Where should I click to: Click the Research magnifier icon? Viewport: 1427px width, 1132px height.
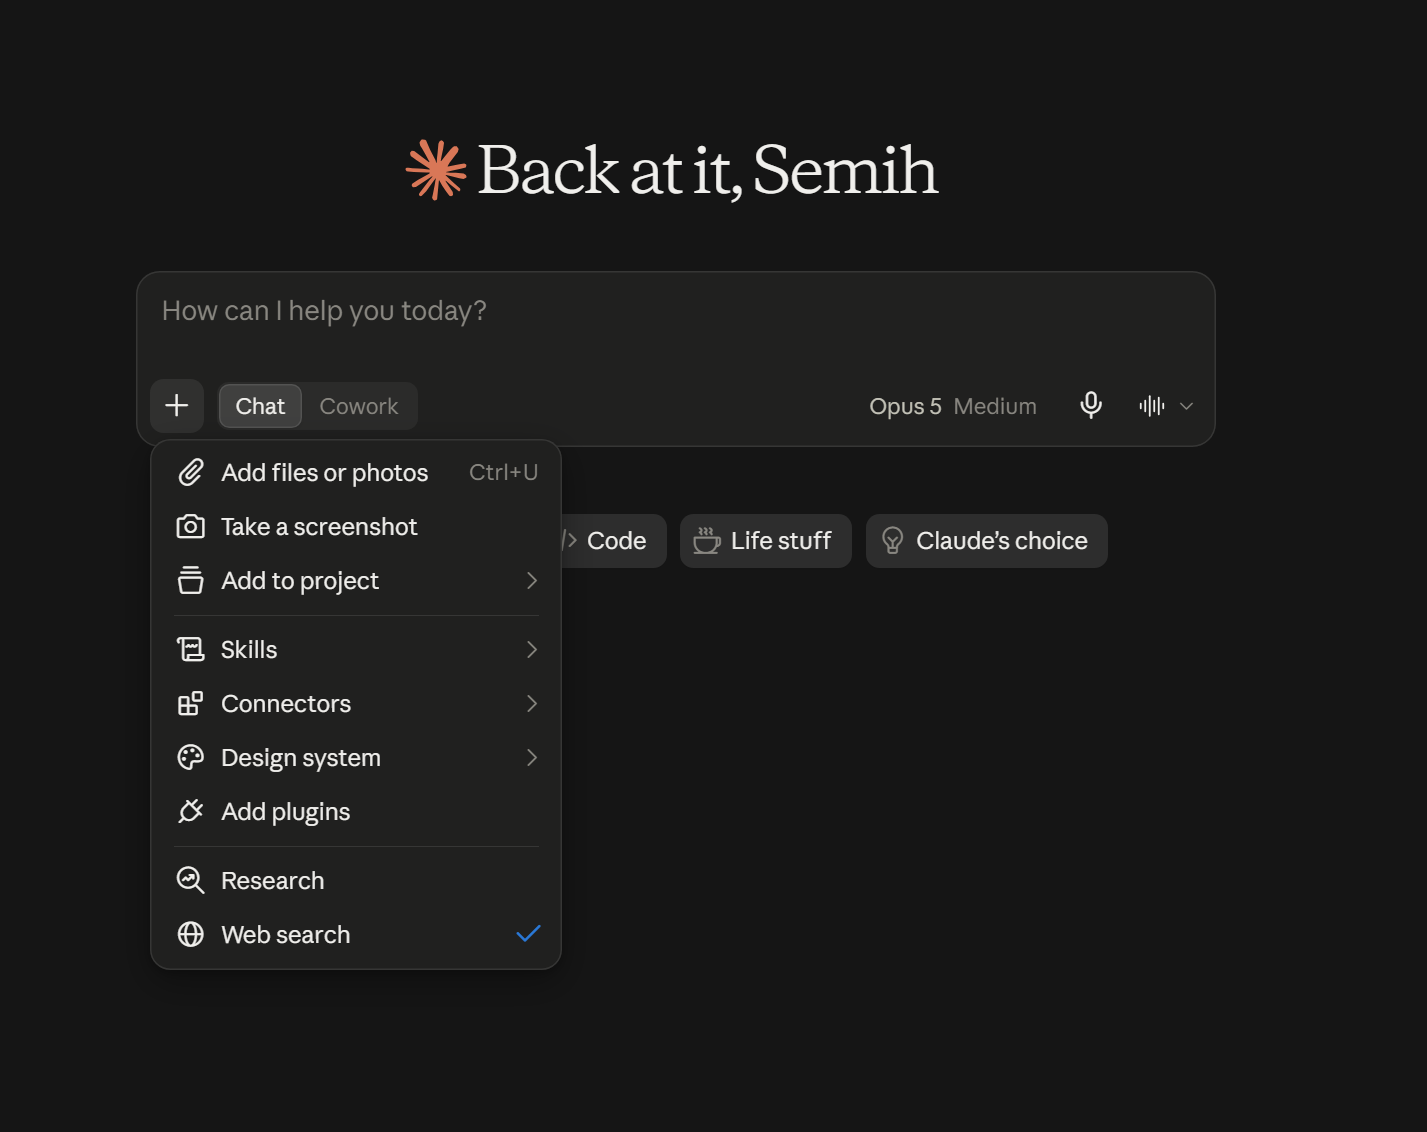tap(191, 881)
